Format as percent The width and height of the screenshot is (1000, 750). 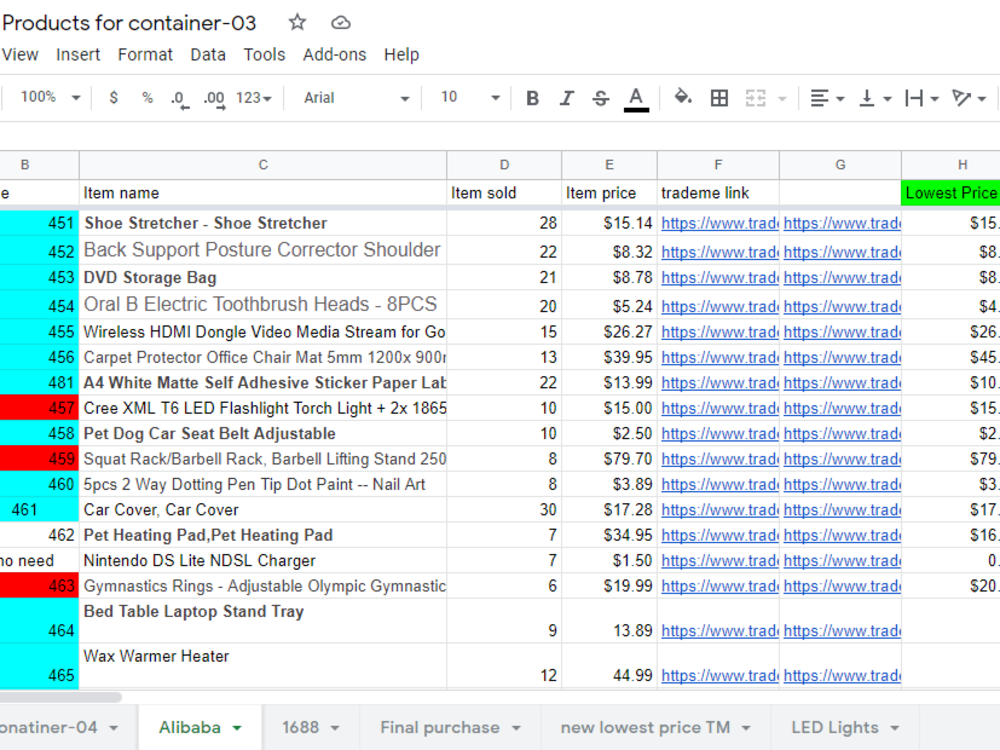click(x=147, y=98)
